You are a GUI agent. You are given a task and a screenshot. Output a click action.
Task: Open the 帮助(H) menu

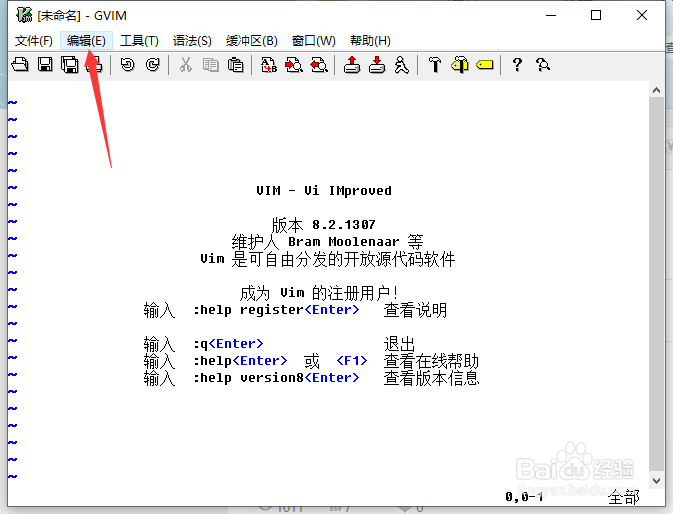[x=370, y=41]
